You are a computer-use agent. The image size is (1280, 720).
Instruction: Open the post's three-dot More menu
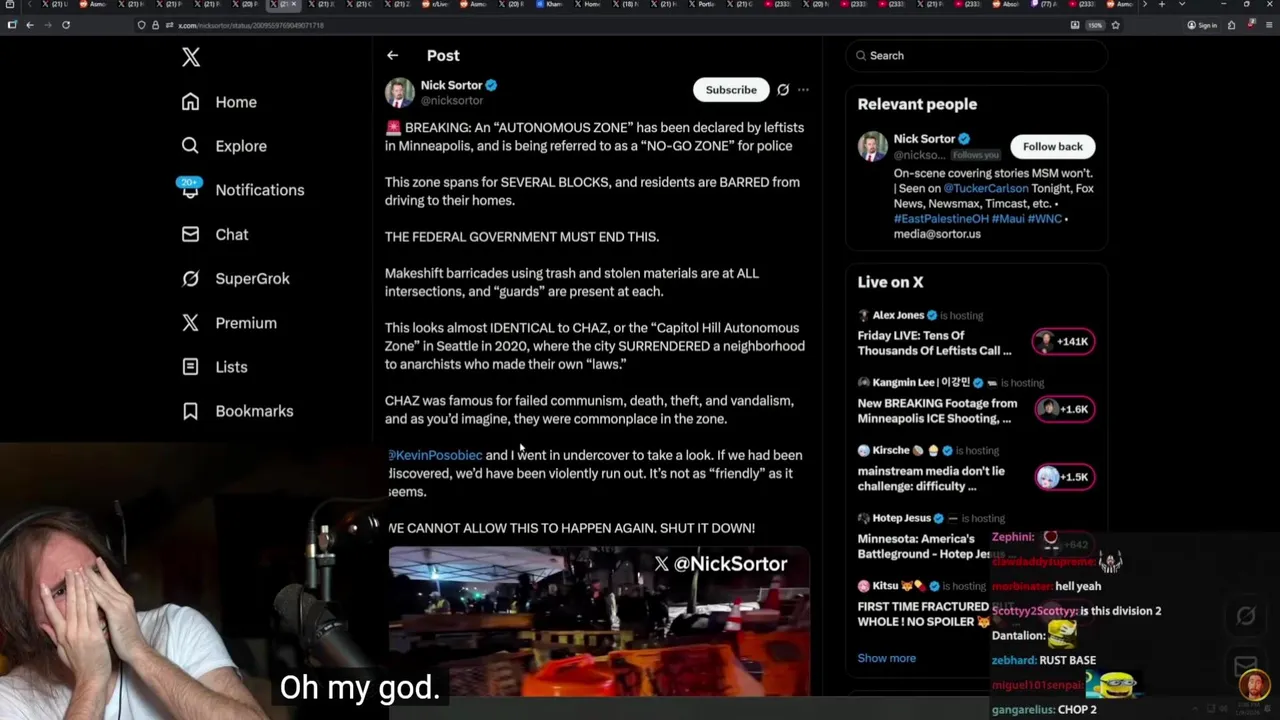803,90
